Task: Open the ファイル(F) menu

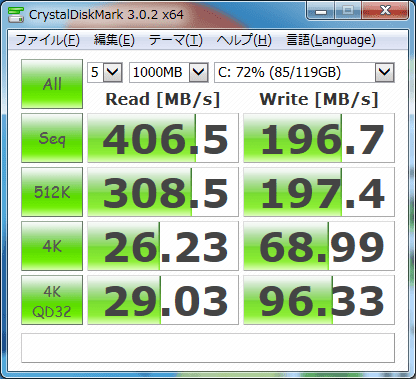Action: tap(47, 40)
